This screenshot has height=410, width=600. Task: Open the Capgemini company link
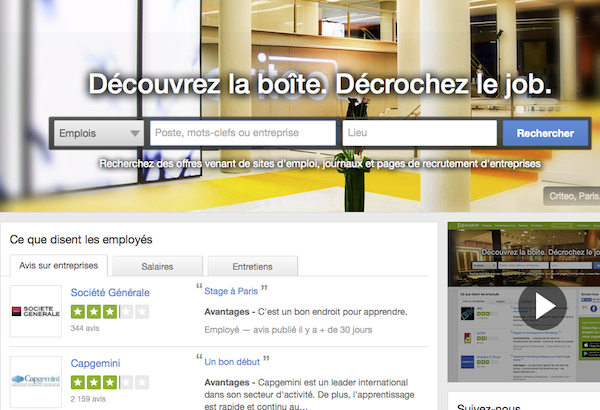pos(95,363)
